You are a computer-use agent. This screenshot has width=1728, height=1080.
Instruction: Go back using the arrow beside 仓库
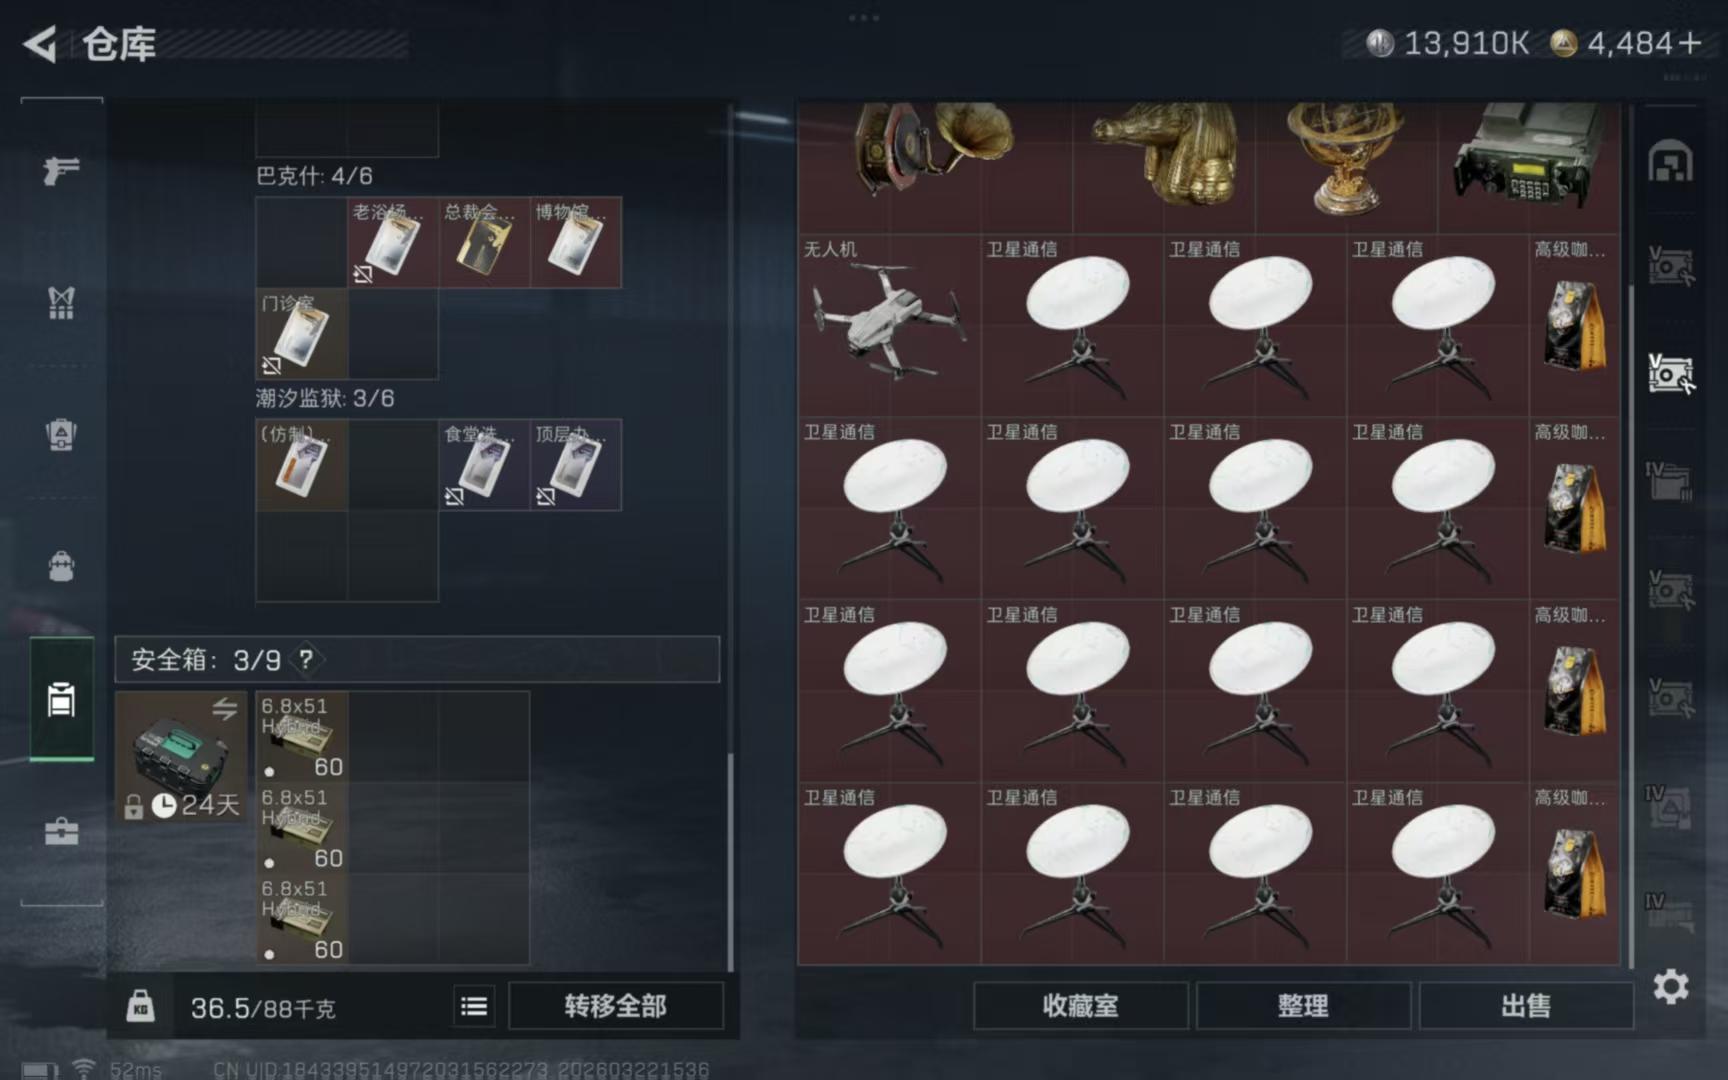(x=40, y=44)
